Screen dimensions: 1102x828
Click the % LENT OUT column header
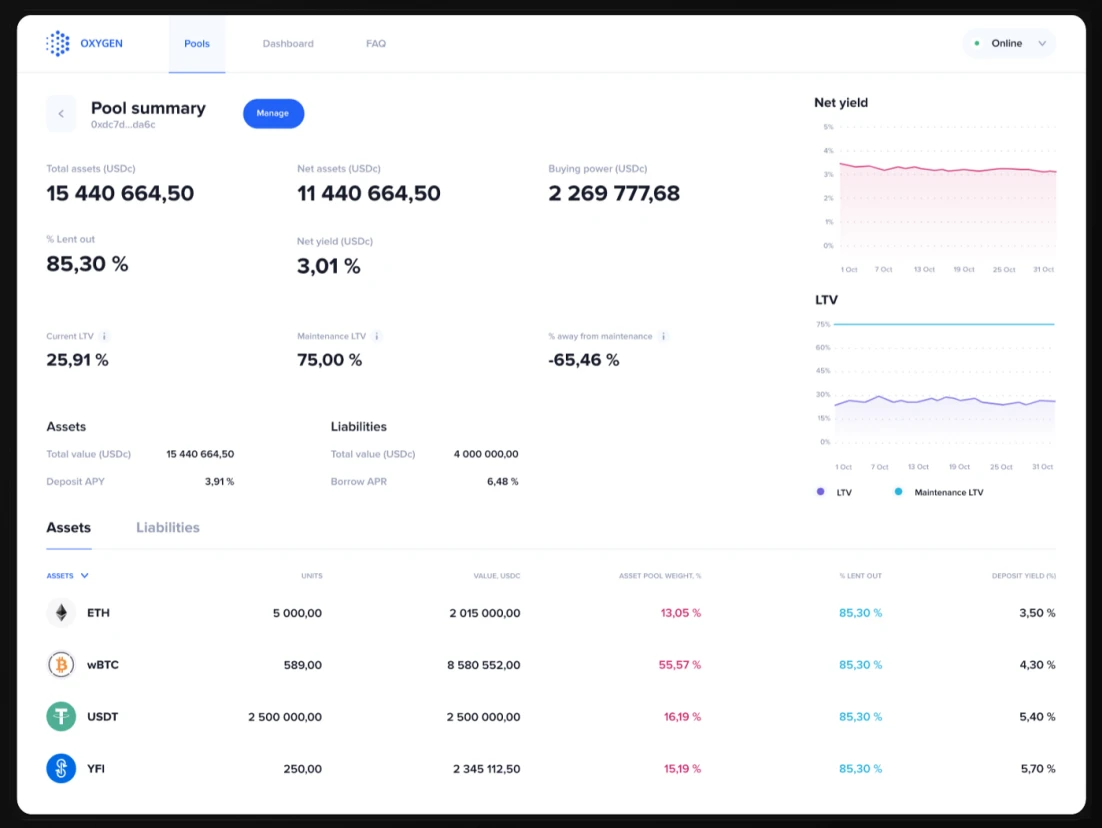click(860, 576)
